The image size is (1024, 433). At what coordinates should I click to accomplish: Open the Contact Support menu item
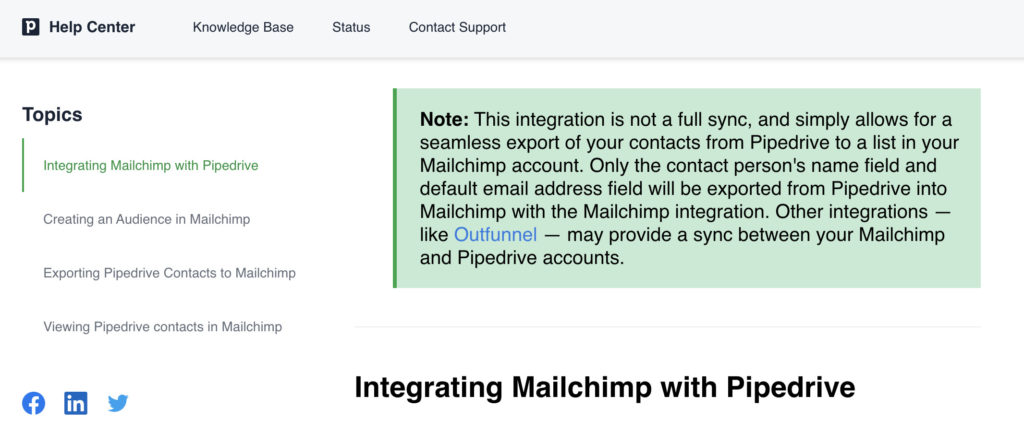pyautogui.click(x=457, y=27)
